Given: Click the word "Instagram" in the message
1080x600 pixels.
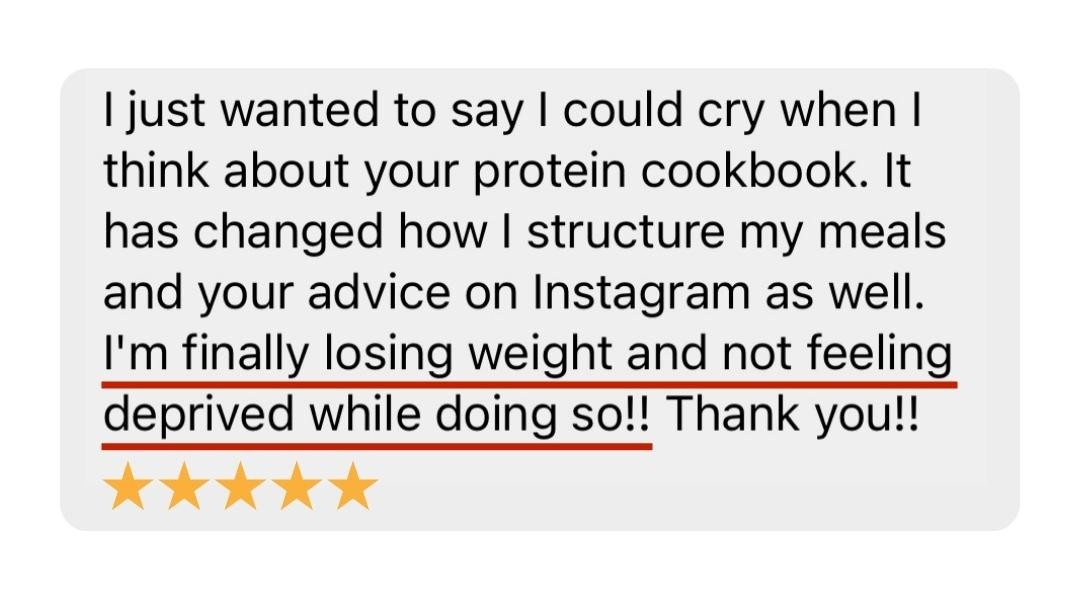Looking at the screenshot, I should (x=641, y=293).
